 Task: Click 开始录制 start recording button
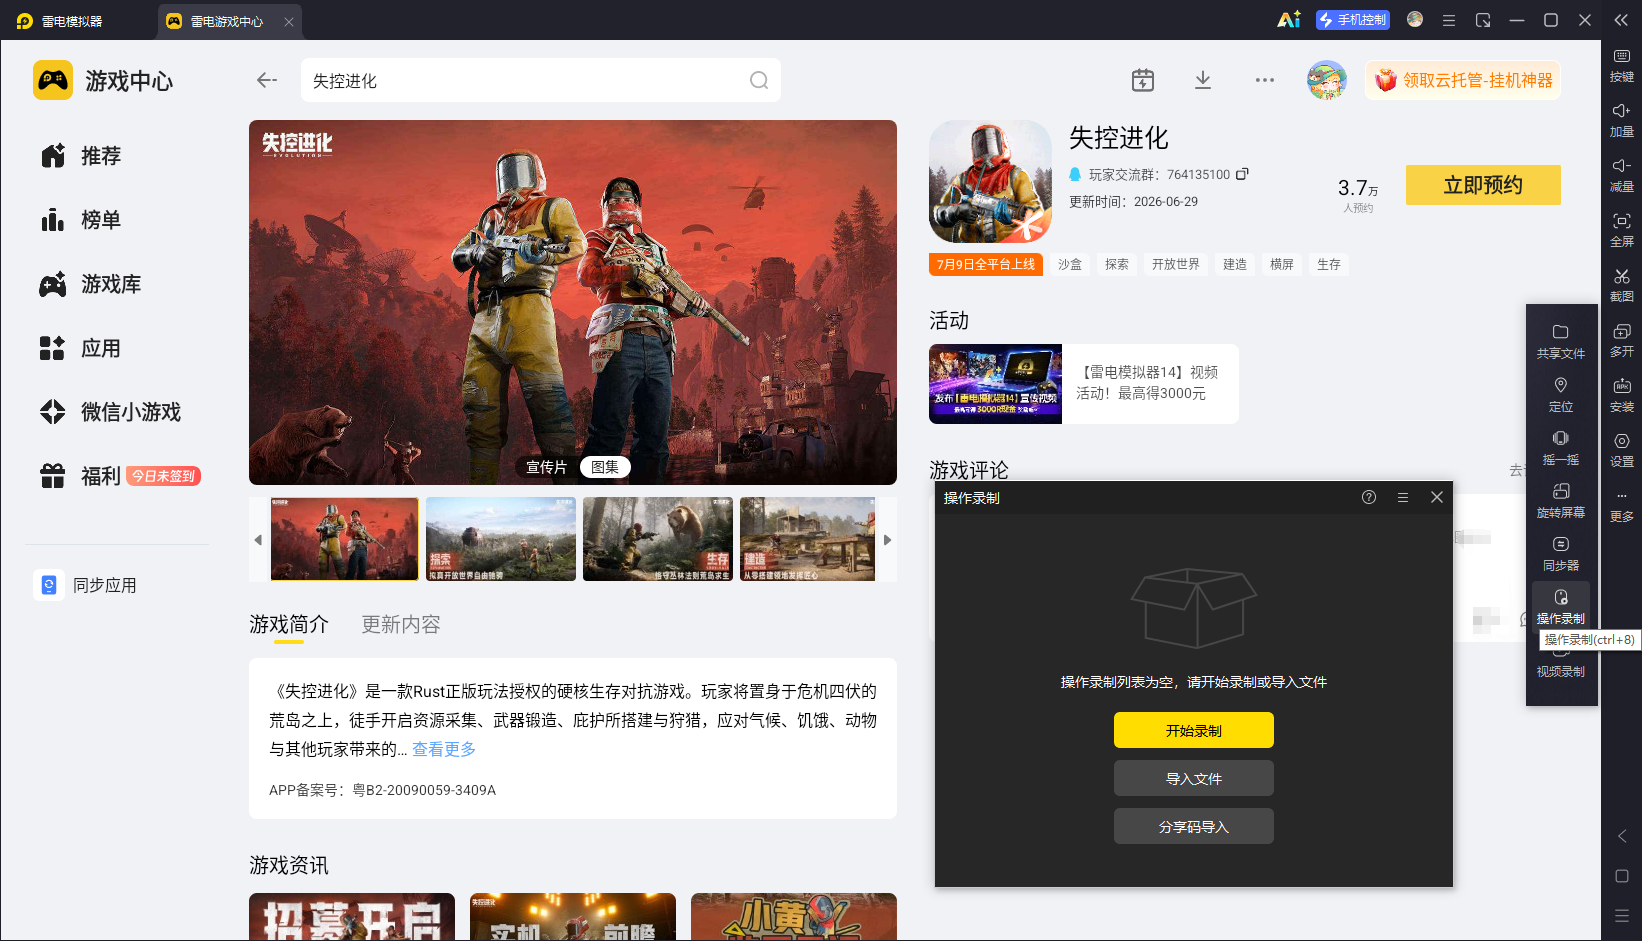(1194, 730)
